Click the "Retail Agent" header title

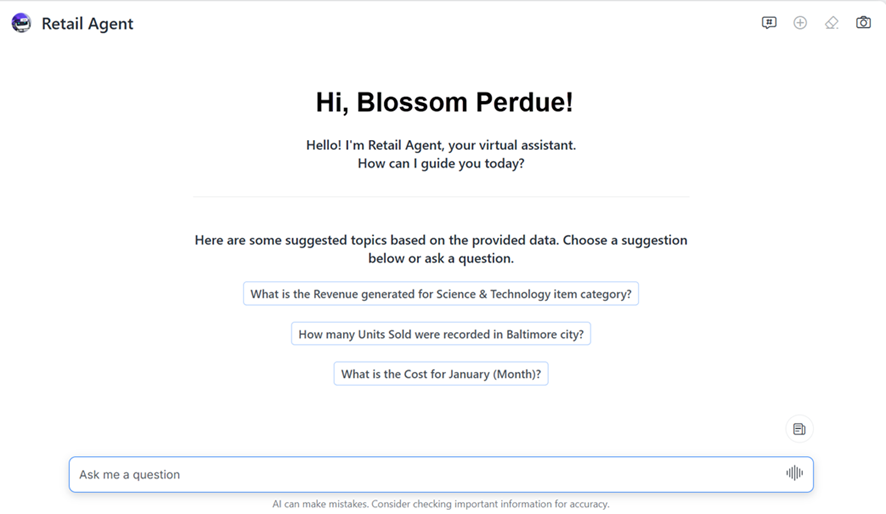[x=87, y=24]
